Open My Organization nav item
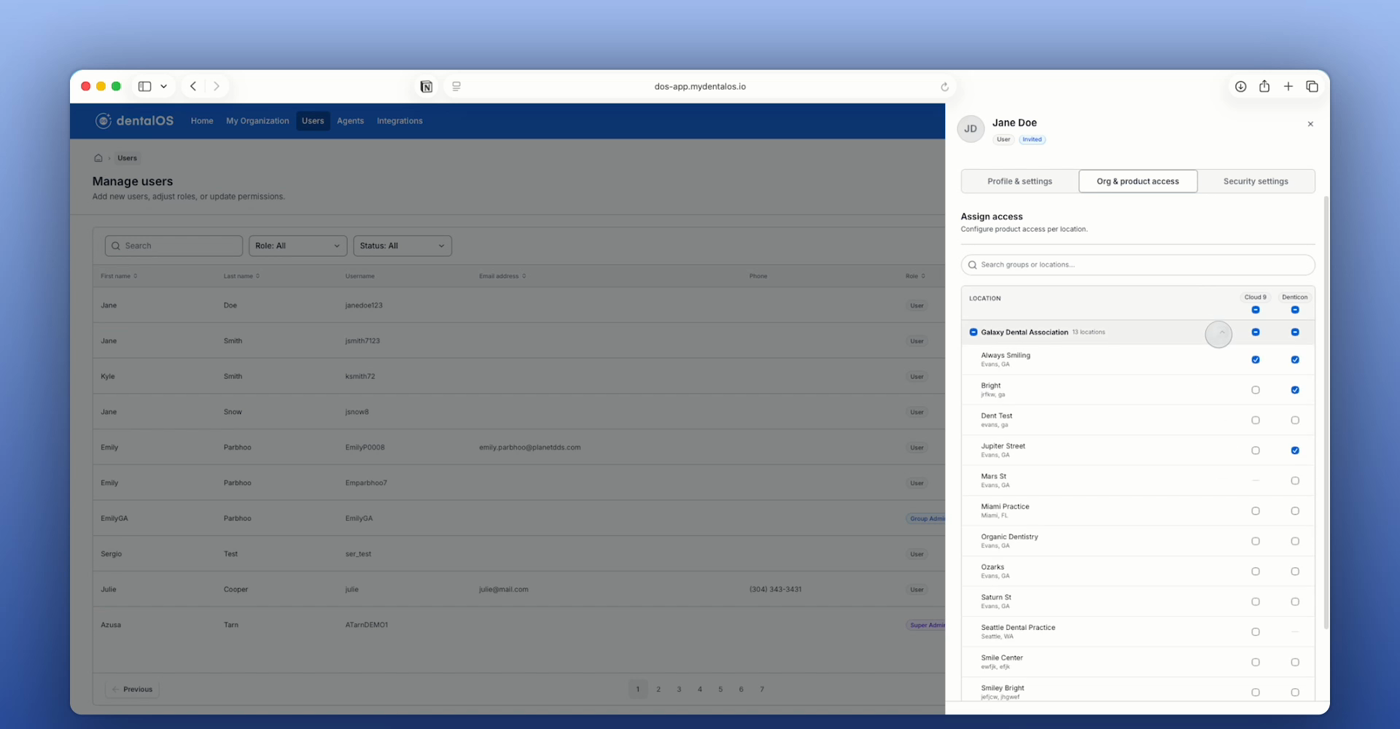Viewport: 1400px width, 729px height. (257, 121)
